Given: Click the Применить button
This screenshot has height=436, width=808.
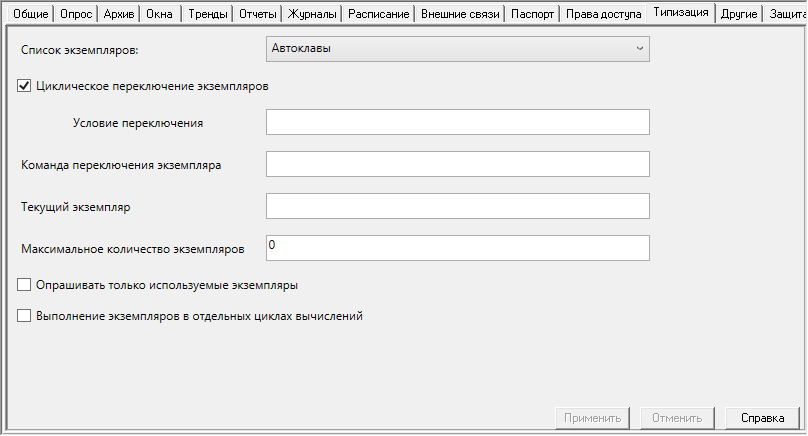Looking at the screenshot, I should point(593,418).
